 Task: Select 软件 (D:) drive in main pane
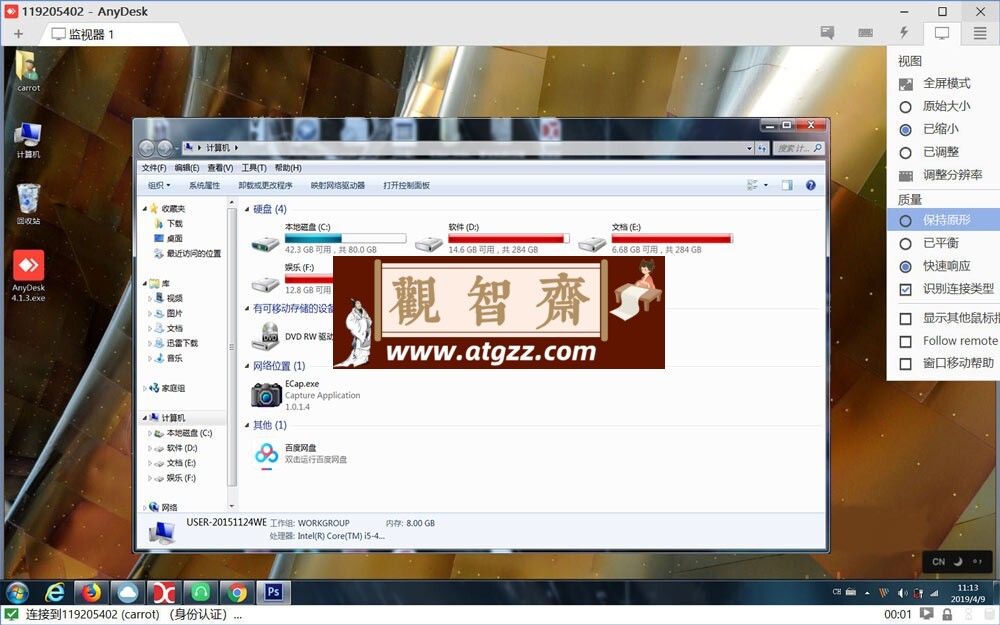click(x=492, y=239)
